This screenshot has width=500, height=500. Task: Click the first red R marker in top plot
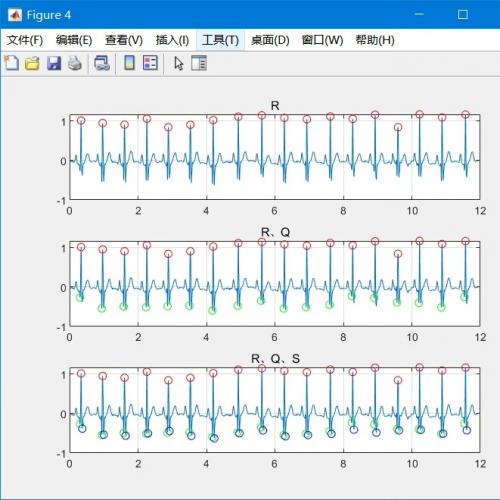click(x=81, y=121)
